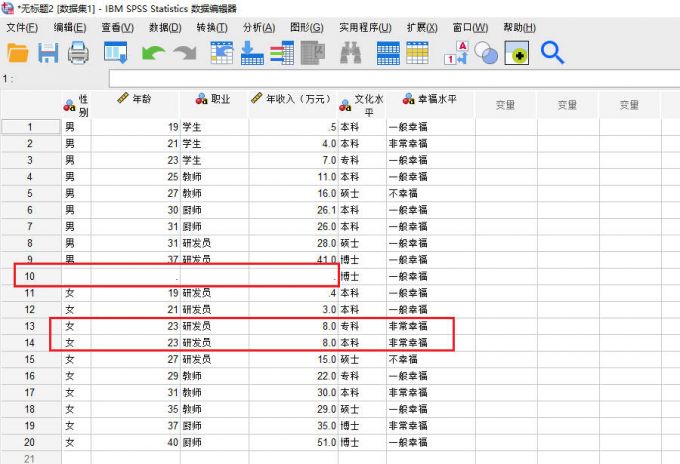
Task: Open the 帮助 menu
Action: coord(519,28)
